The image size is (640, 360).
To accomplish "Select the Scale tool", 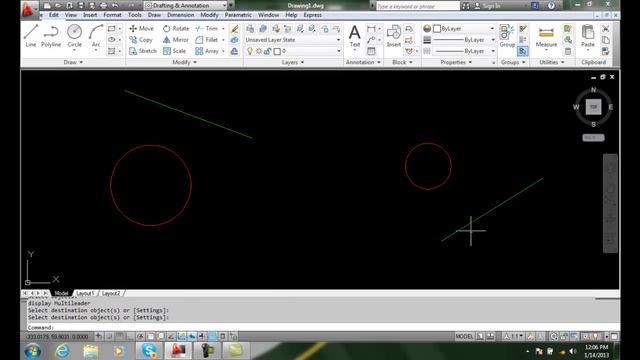I will coord(174,51).
